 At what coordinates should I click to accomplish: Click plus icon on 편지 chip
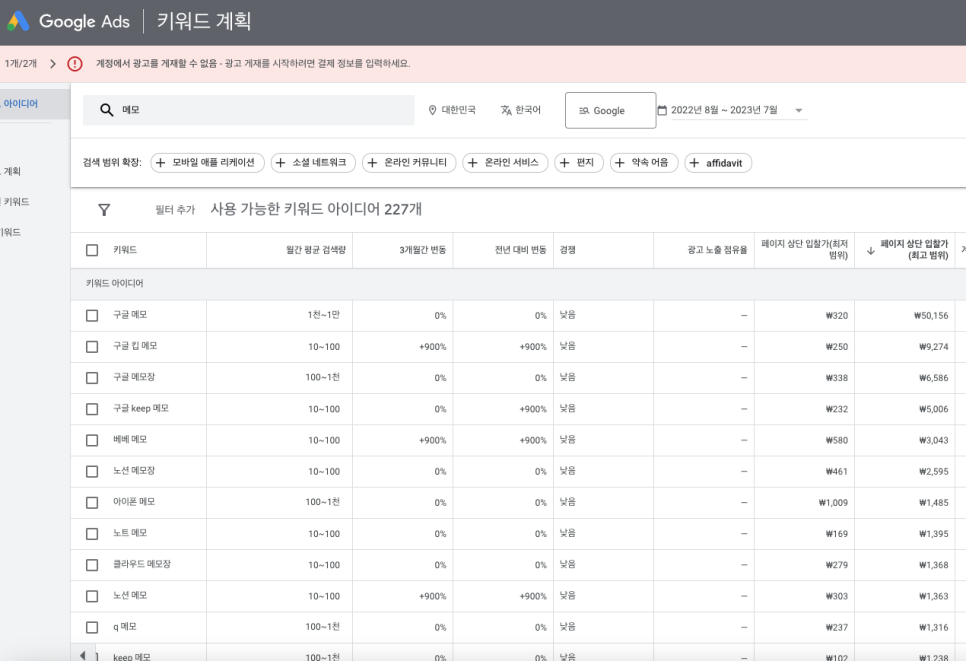pyautogui.click(x=564, y=163)
